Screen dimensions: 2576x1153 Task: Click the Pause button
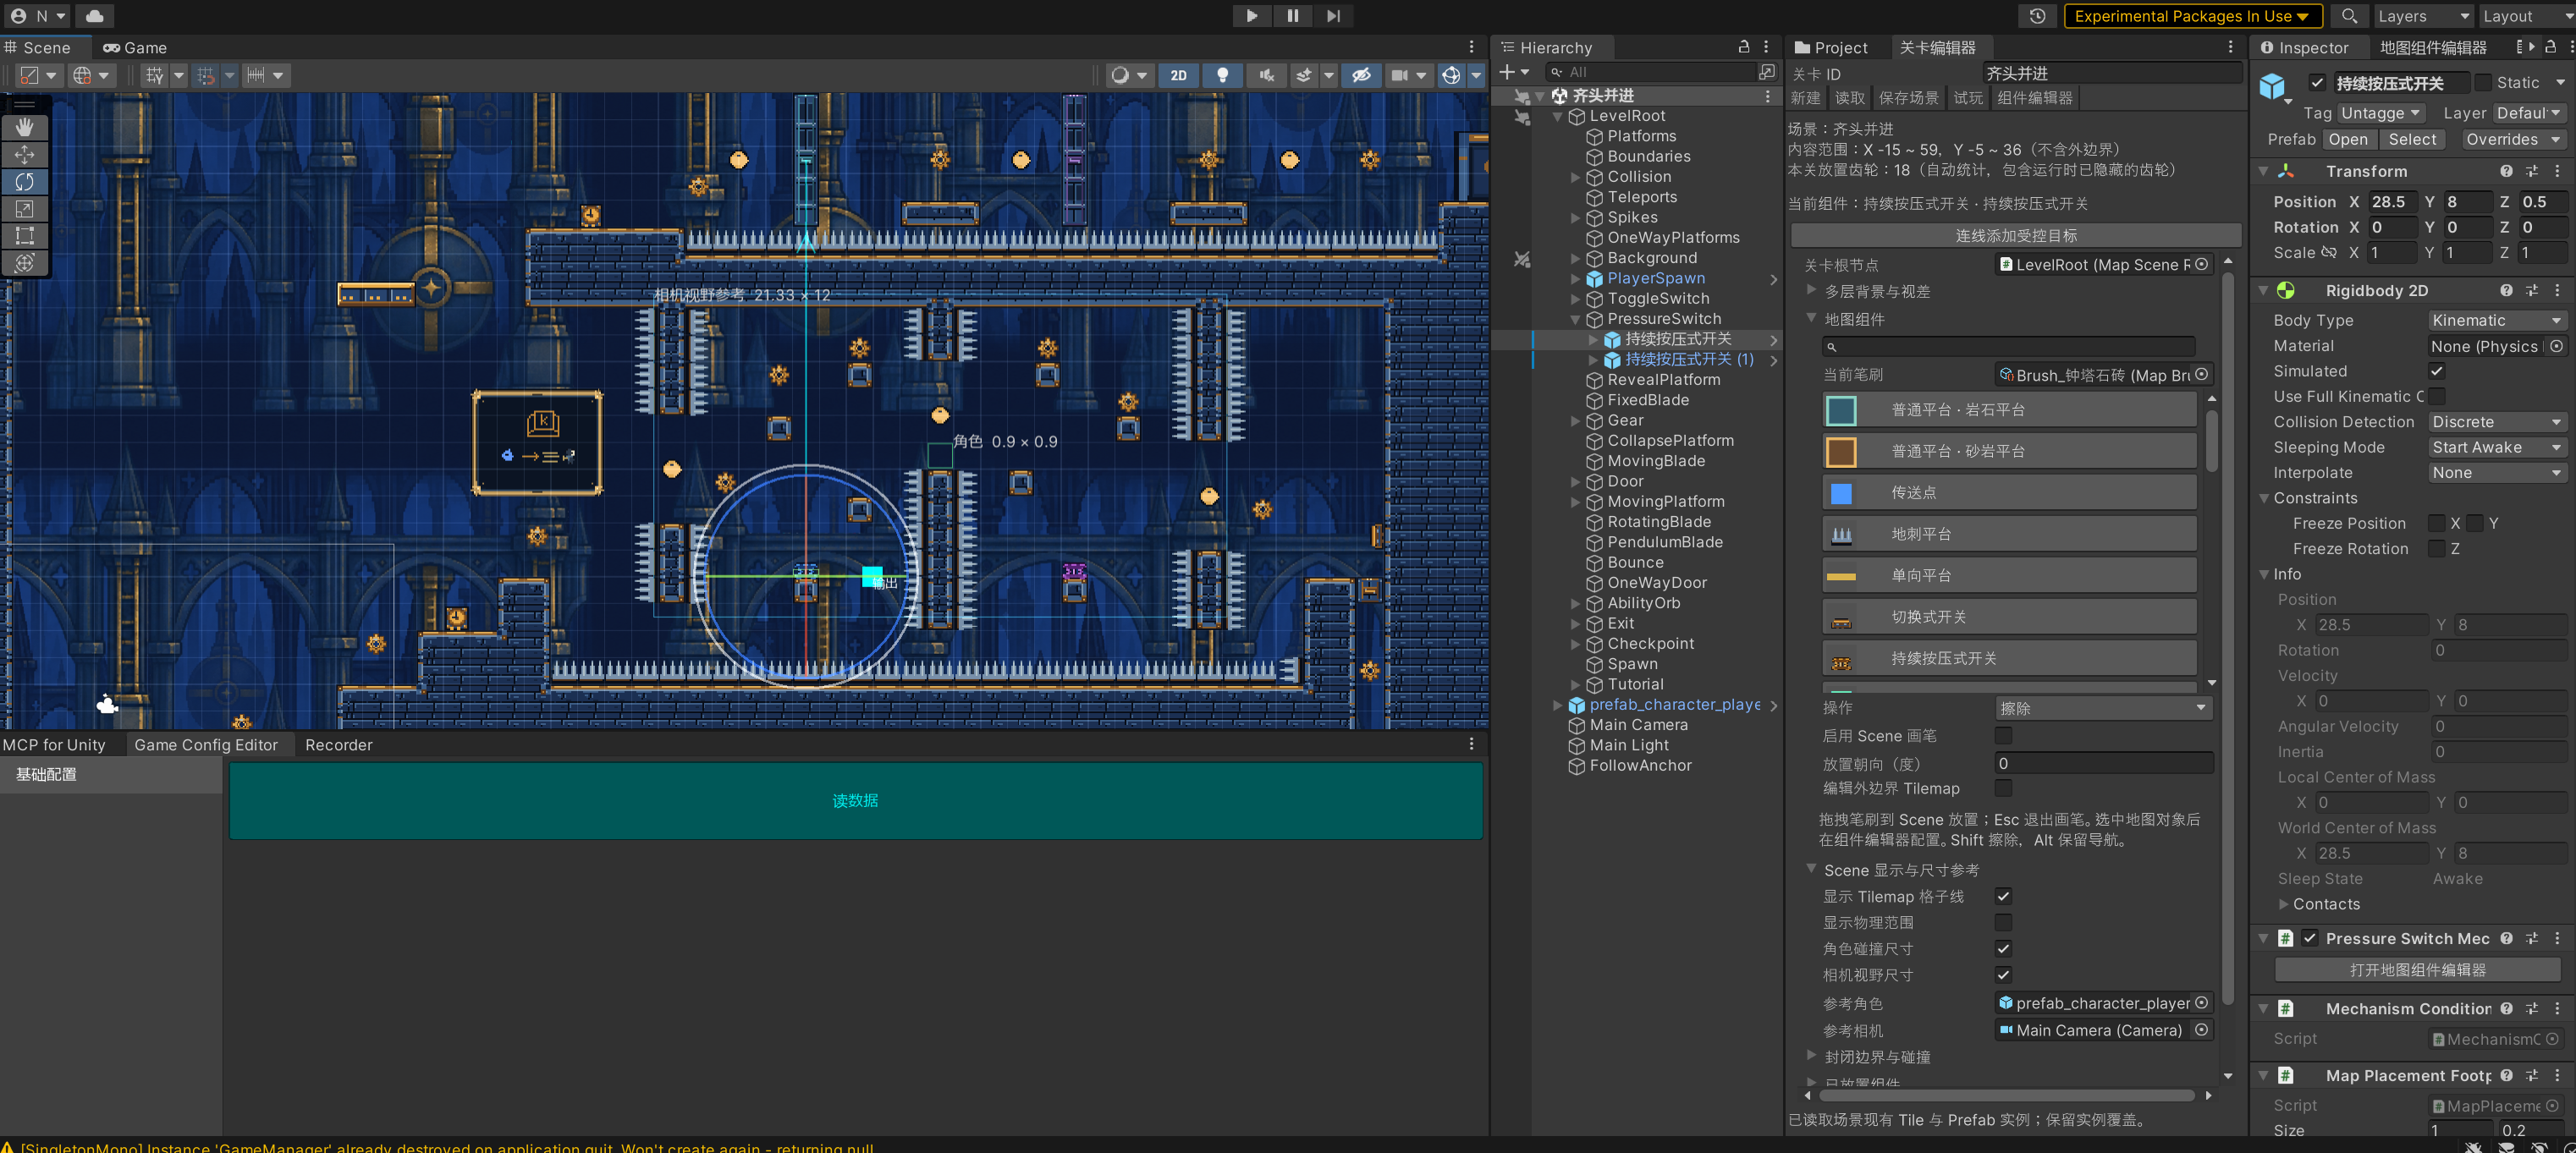coord(1292,16)
